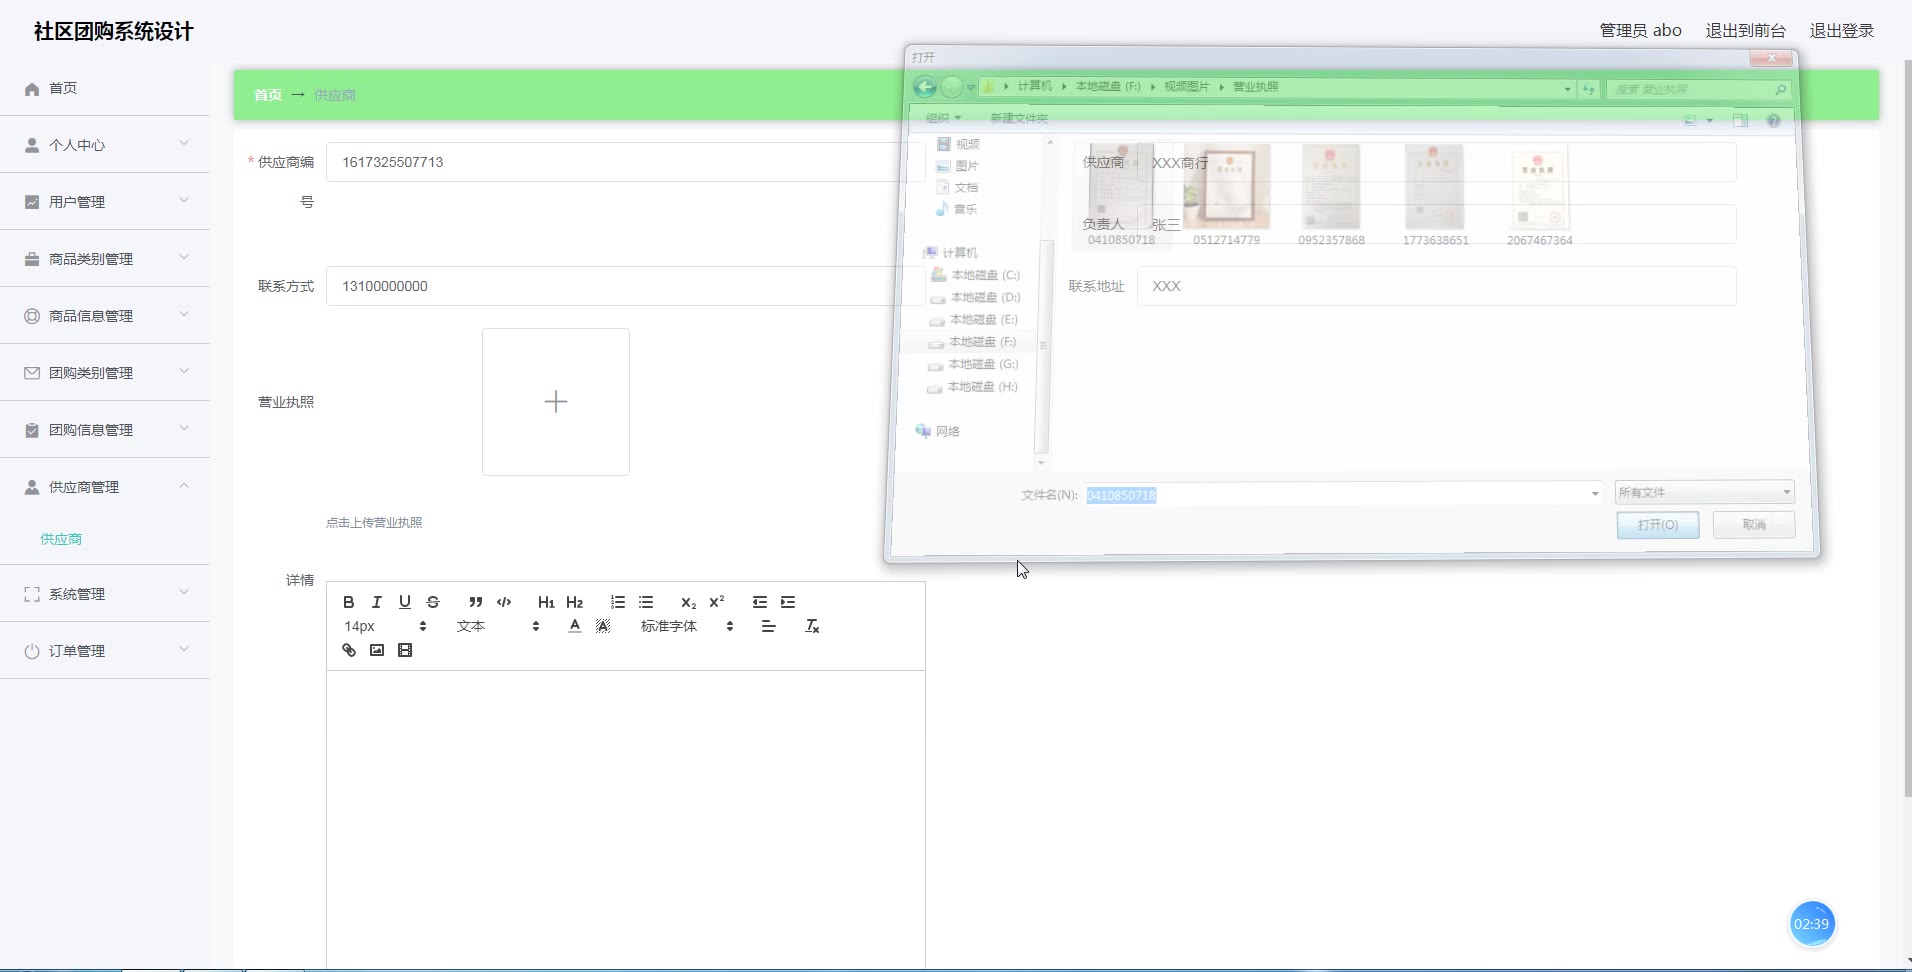
Task: Select thumbnail 0512714779 in file dialog
Action: (x=1227, y=195)
